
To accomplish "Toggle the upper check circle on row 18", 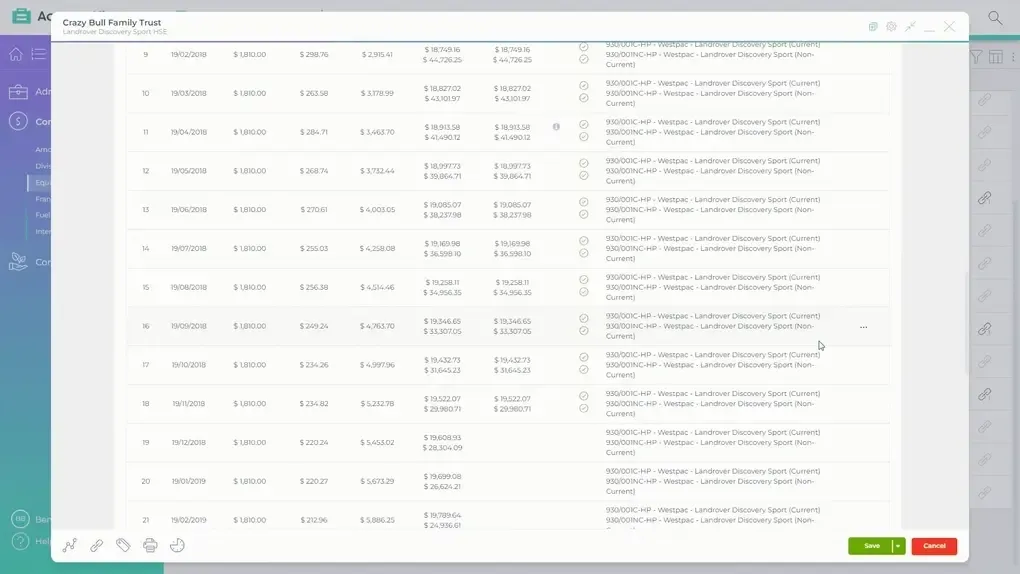I will coord(584,396).
